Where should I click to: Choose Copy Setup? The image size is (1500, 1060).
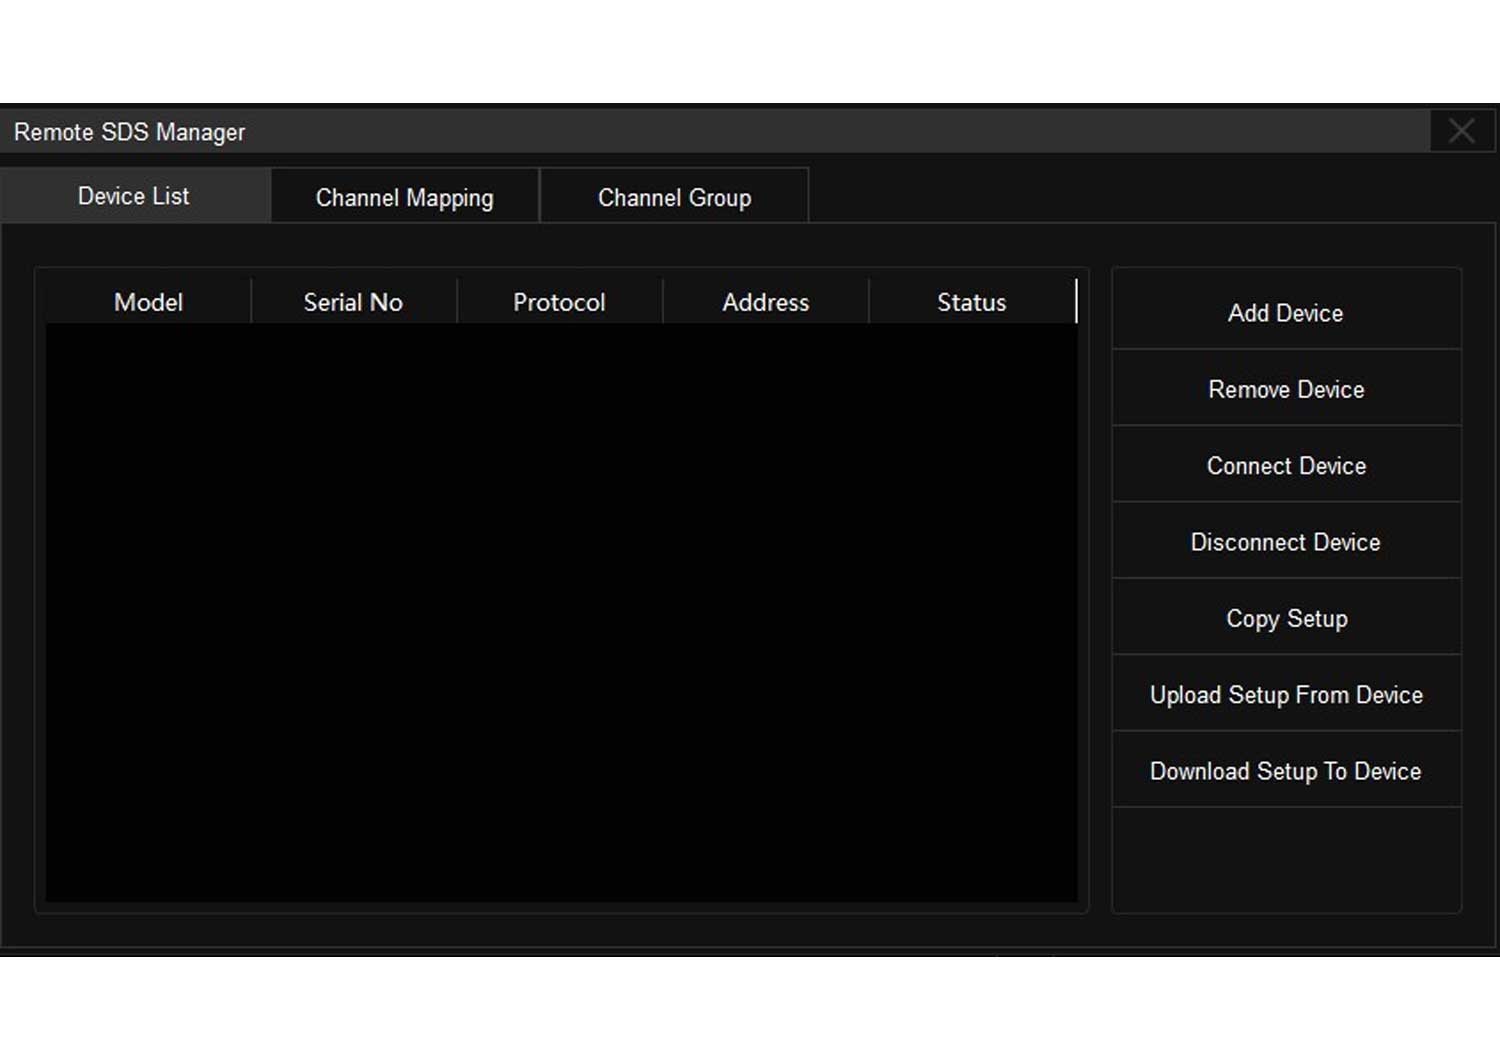pos(1286,618)
